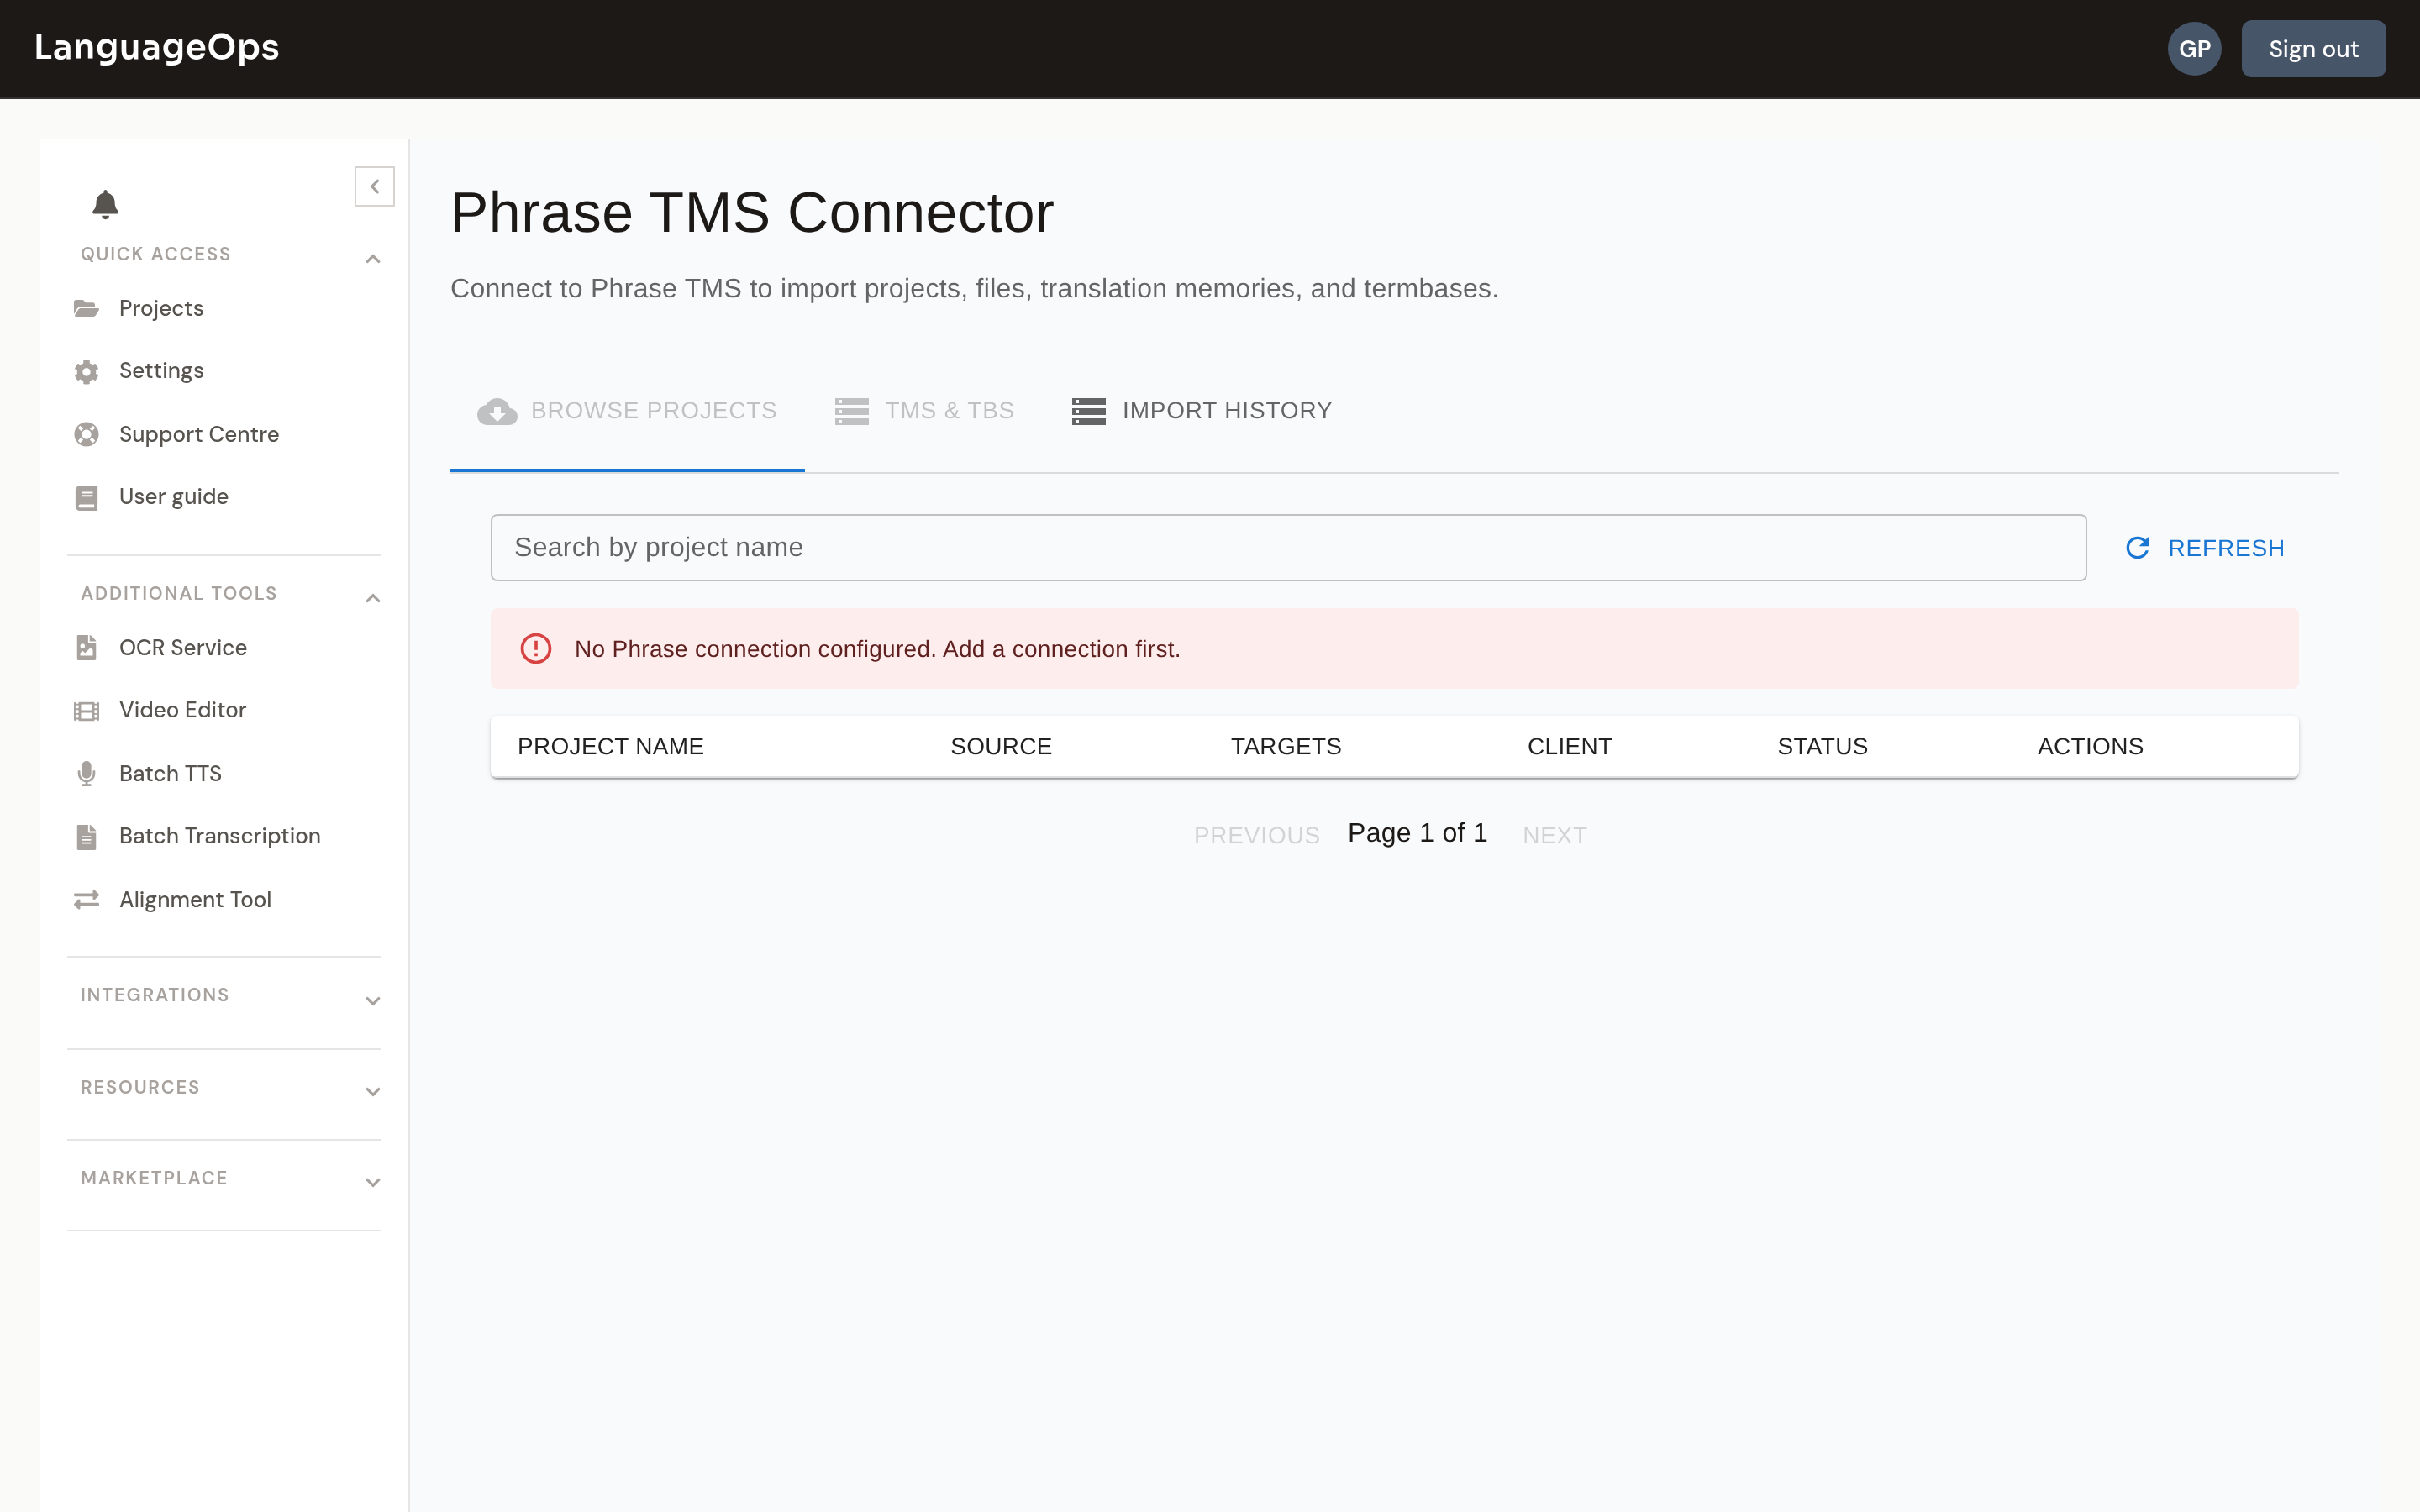
Task: Collapse the sidebar with the arrow button
Action: 374,186
